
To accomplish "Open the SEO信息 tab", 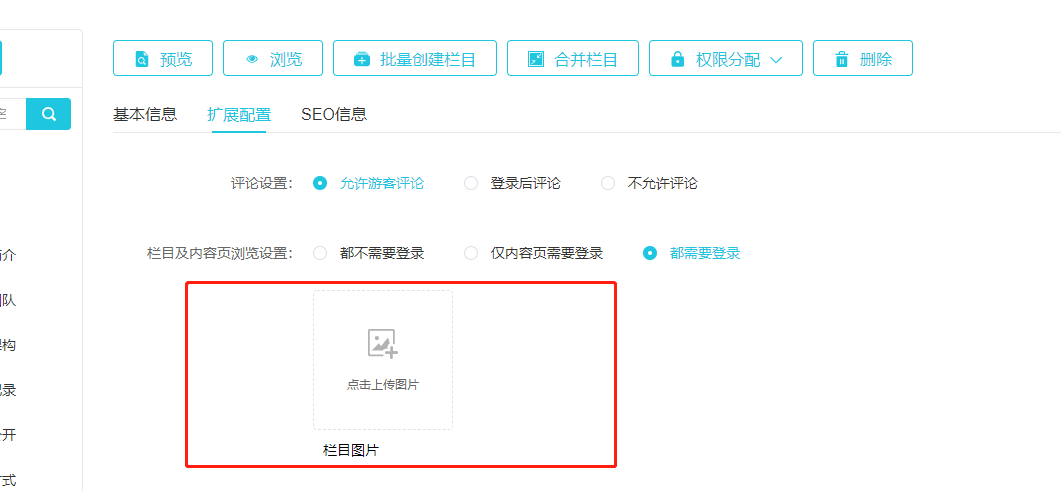I will pyautogui.click(x=334, y=114).
